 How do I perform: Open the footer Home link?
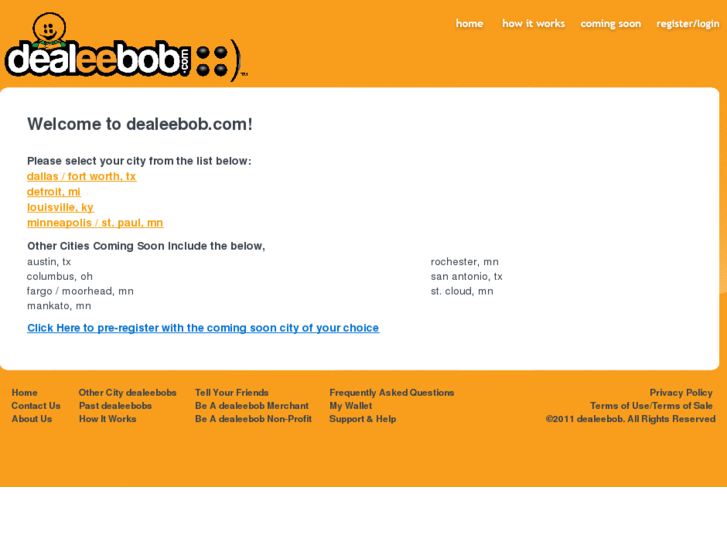(25, 393)
